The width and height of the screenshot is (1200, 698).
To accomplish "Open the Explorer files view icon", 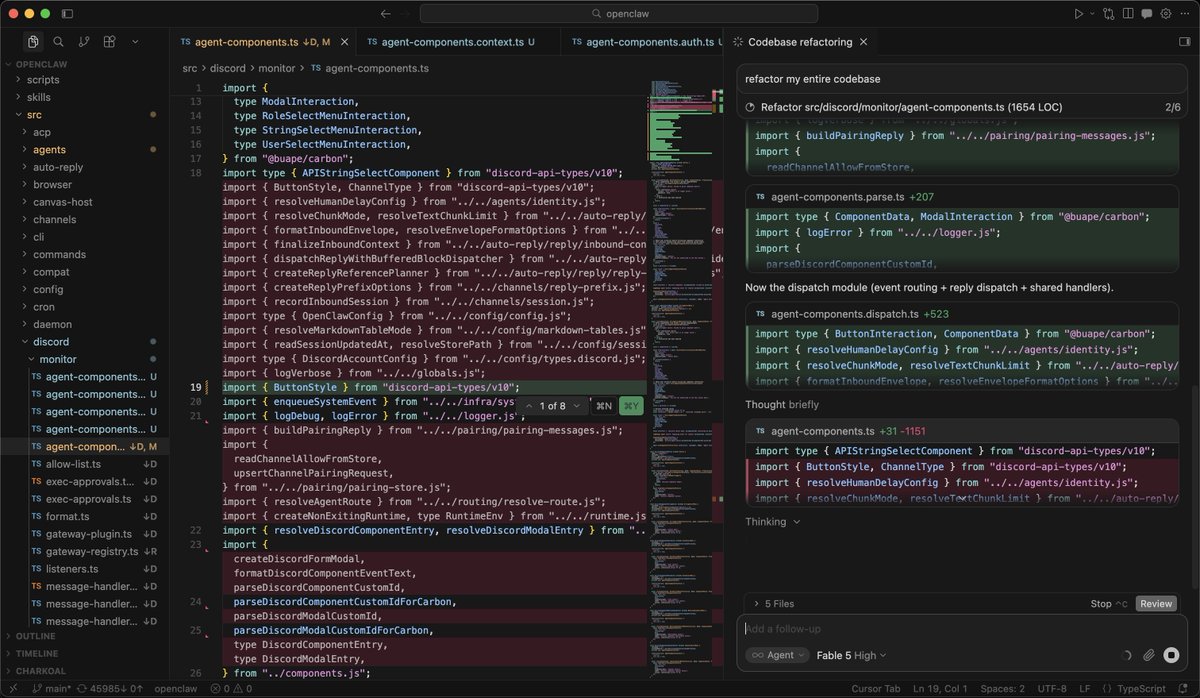I will (33, 42).
